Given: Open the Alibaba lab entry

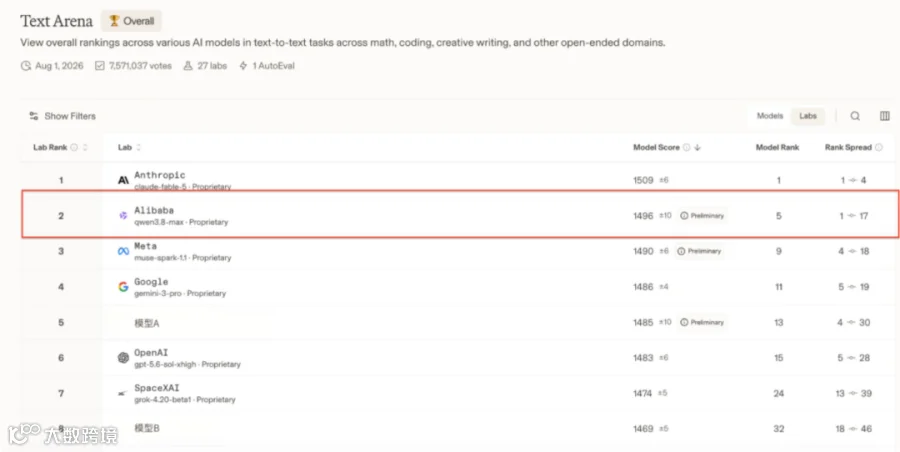Looking at the screenshot, I should 154,211.
